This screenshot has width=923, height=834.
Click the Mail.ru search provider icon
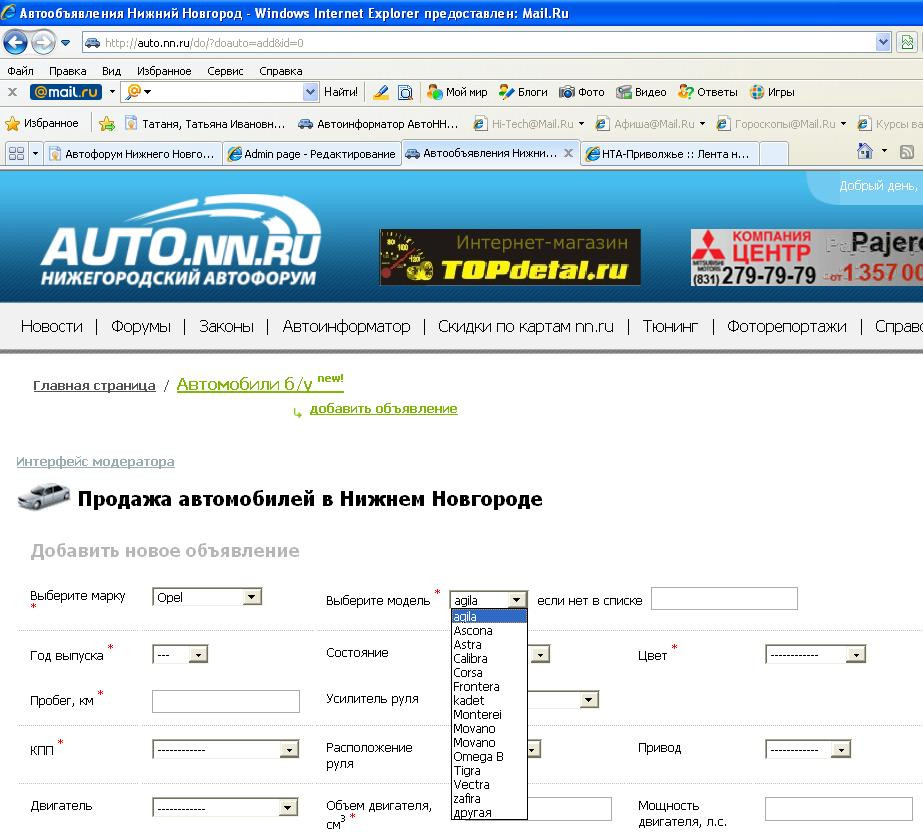[134, 91]
